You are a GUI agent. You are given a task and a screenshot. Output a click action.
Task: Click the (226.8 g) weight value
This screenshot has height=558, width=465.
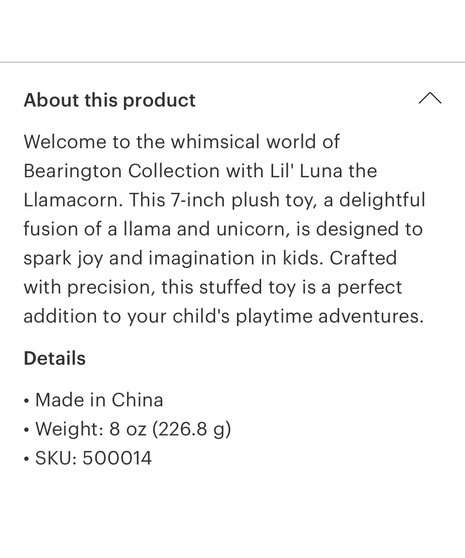(x=191, y=429)
